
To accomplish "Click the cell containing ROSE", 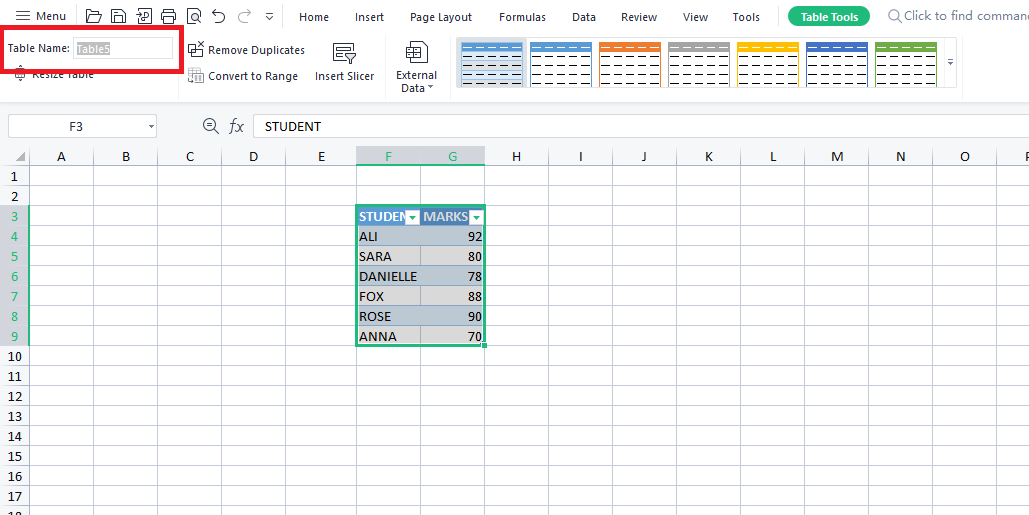I will coord(388,316).
